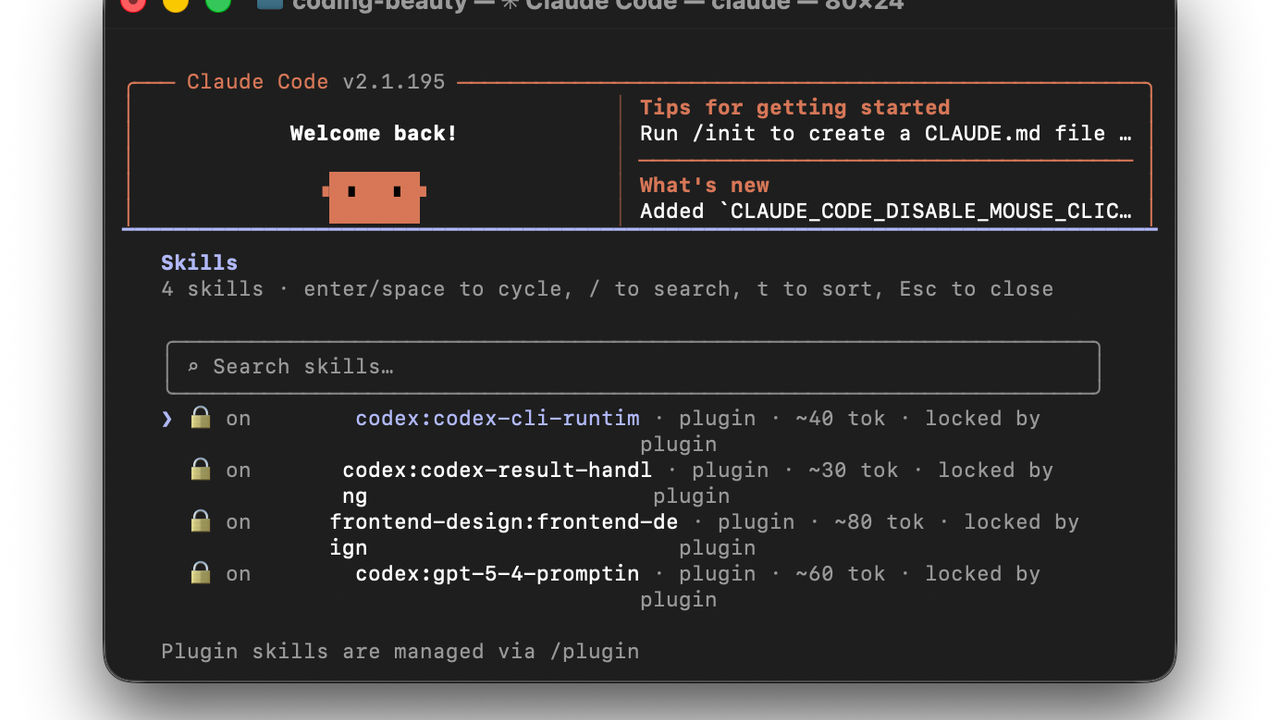Toggle the 'on' state for codex:codex-result-handl
Image resolution: width=1280 pixels, height=720 pixels.
[x=238, y=470]
